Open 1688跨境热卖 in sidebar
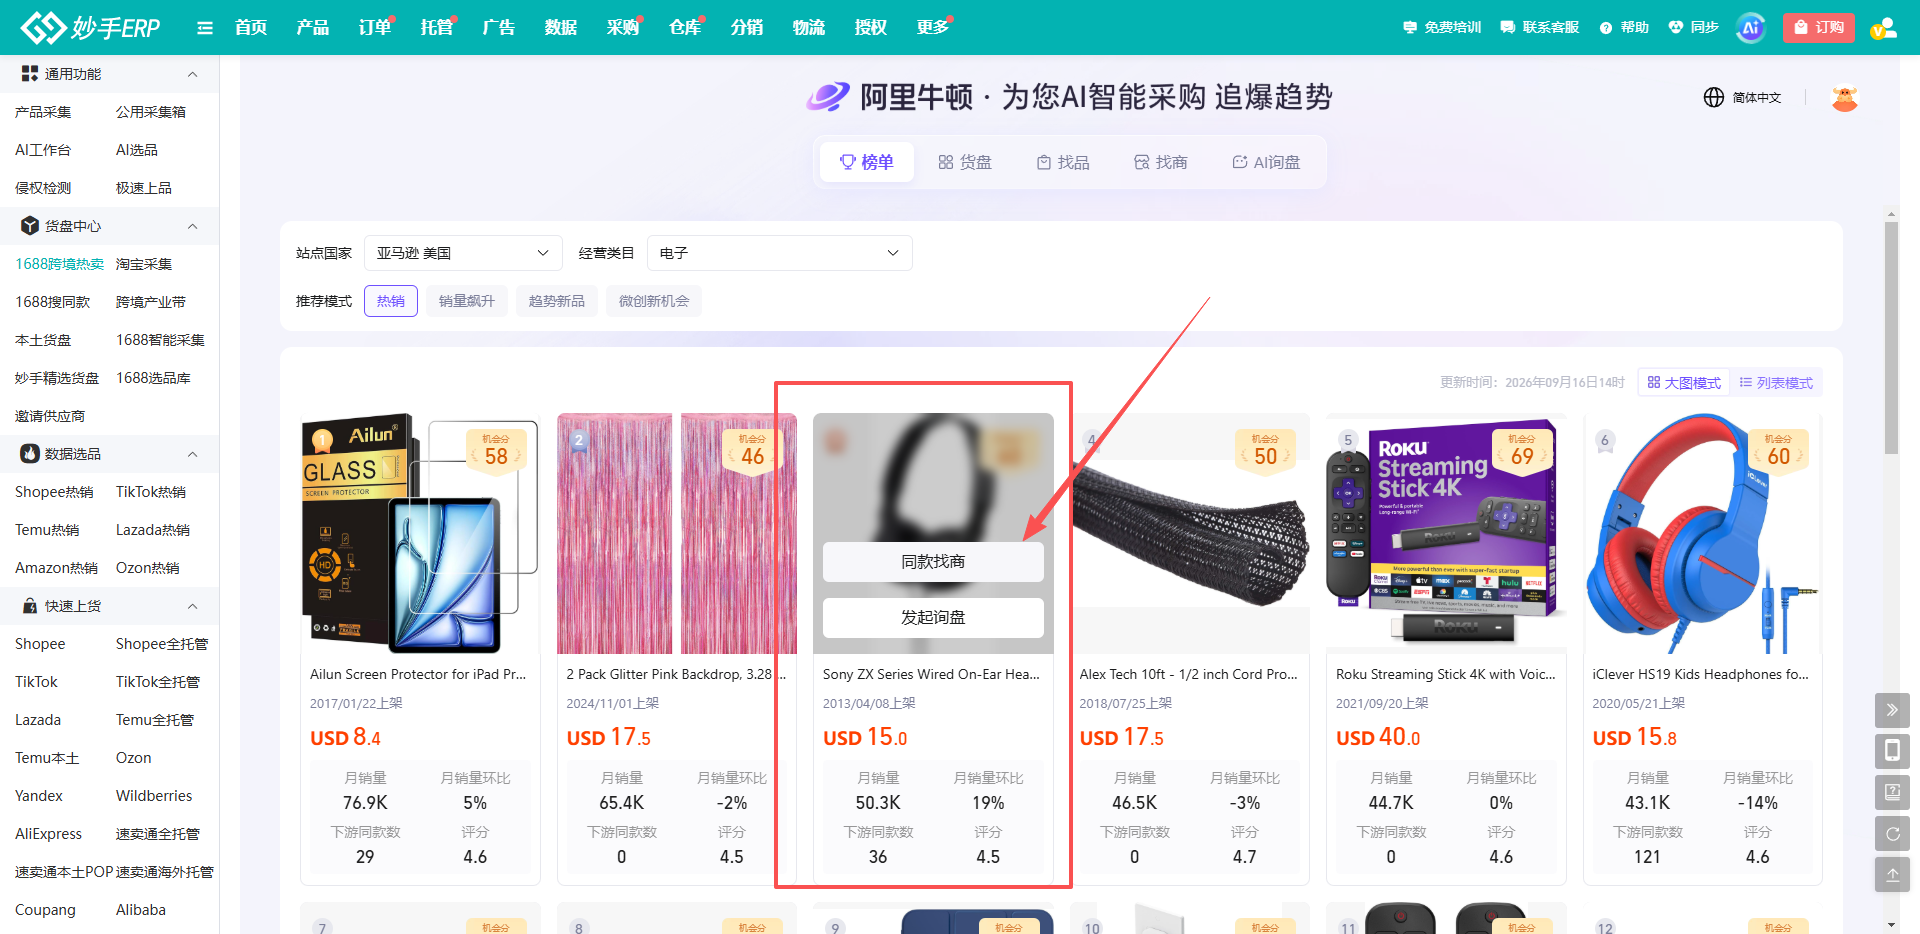Viewport: 1920px width, 934px height. 60,264
